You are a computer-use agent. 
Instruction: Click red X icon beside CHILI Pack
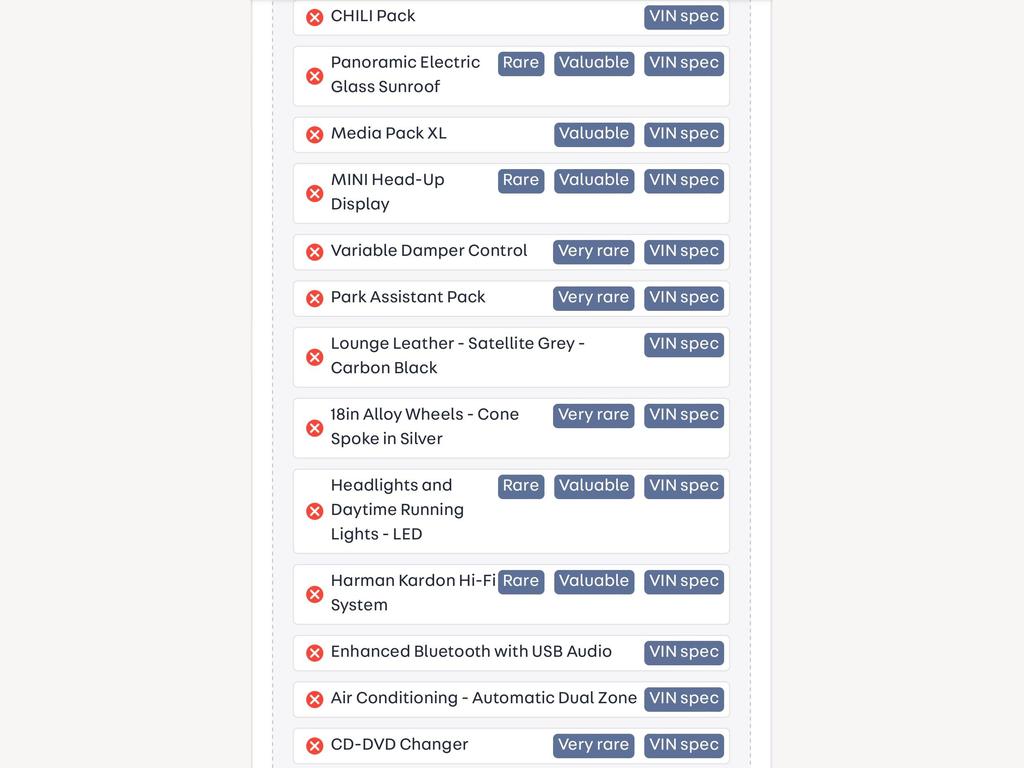click(315, 17)
